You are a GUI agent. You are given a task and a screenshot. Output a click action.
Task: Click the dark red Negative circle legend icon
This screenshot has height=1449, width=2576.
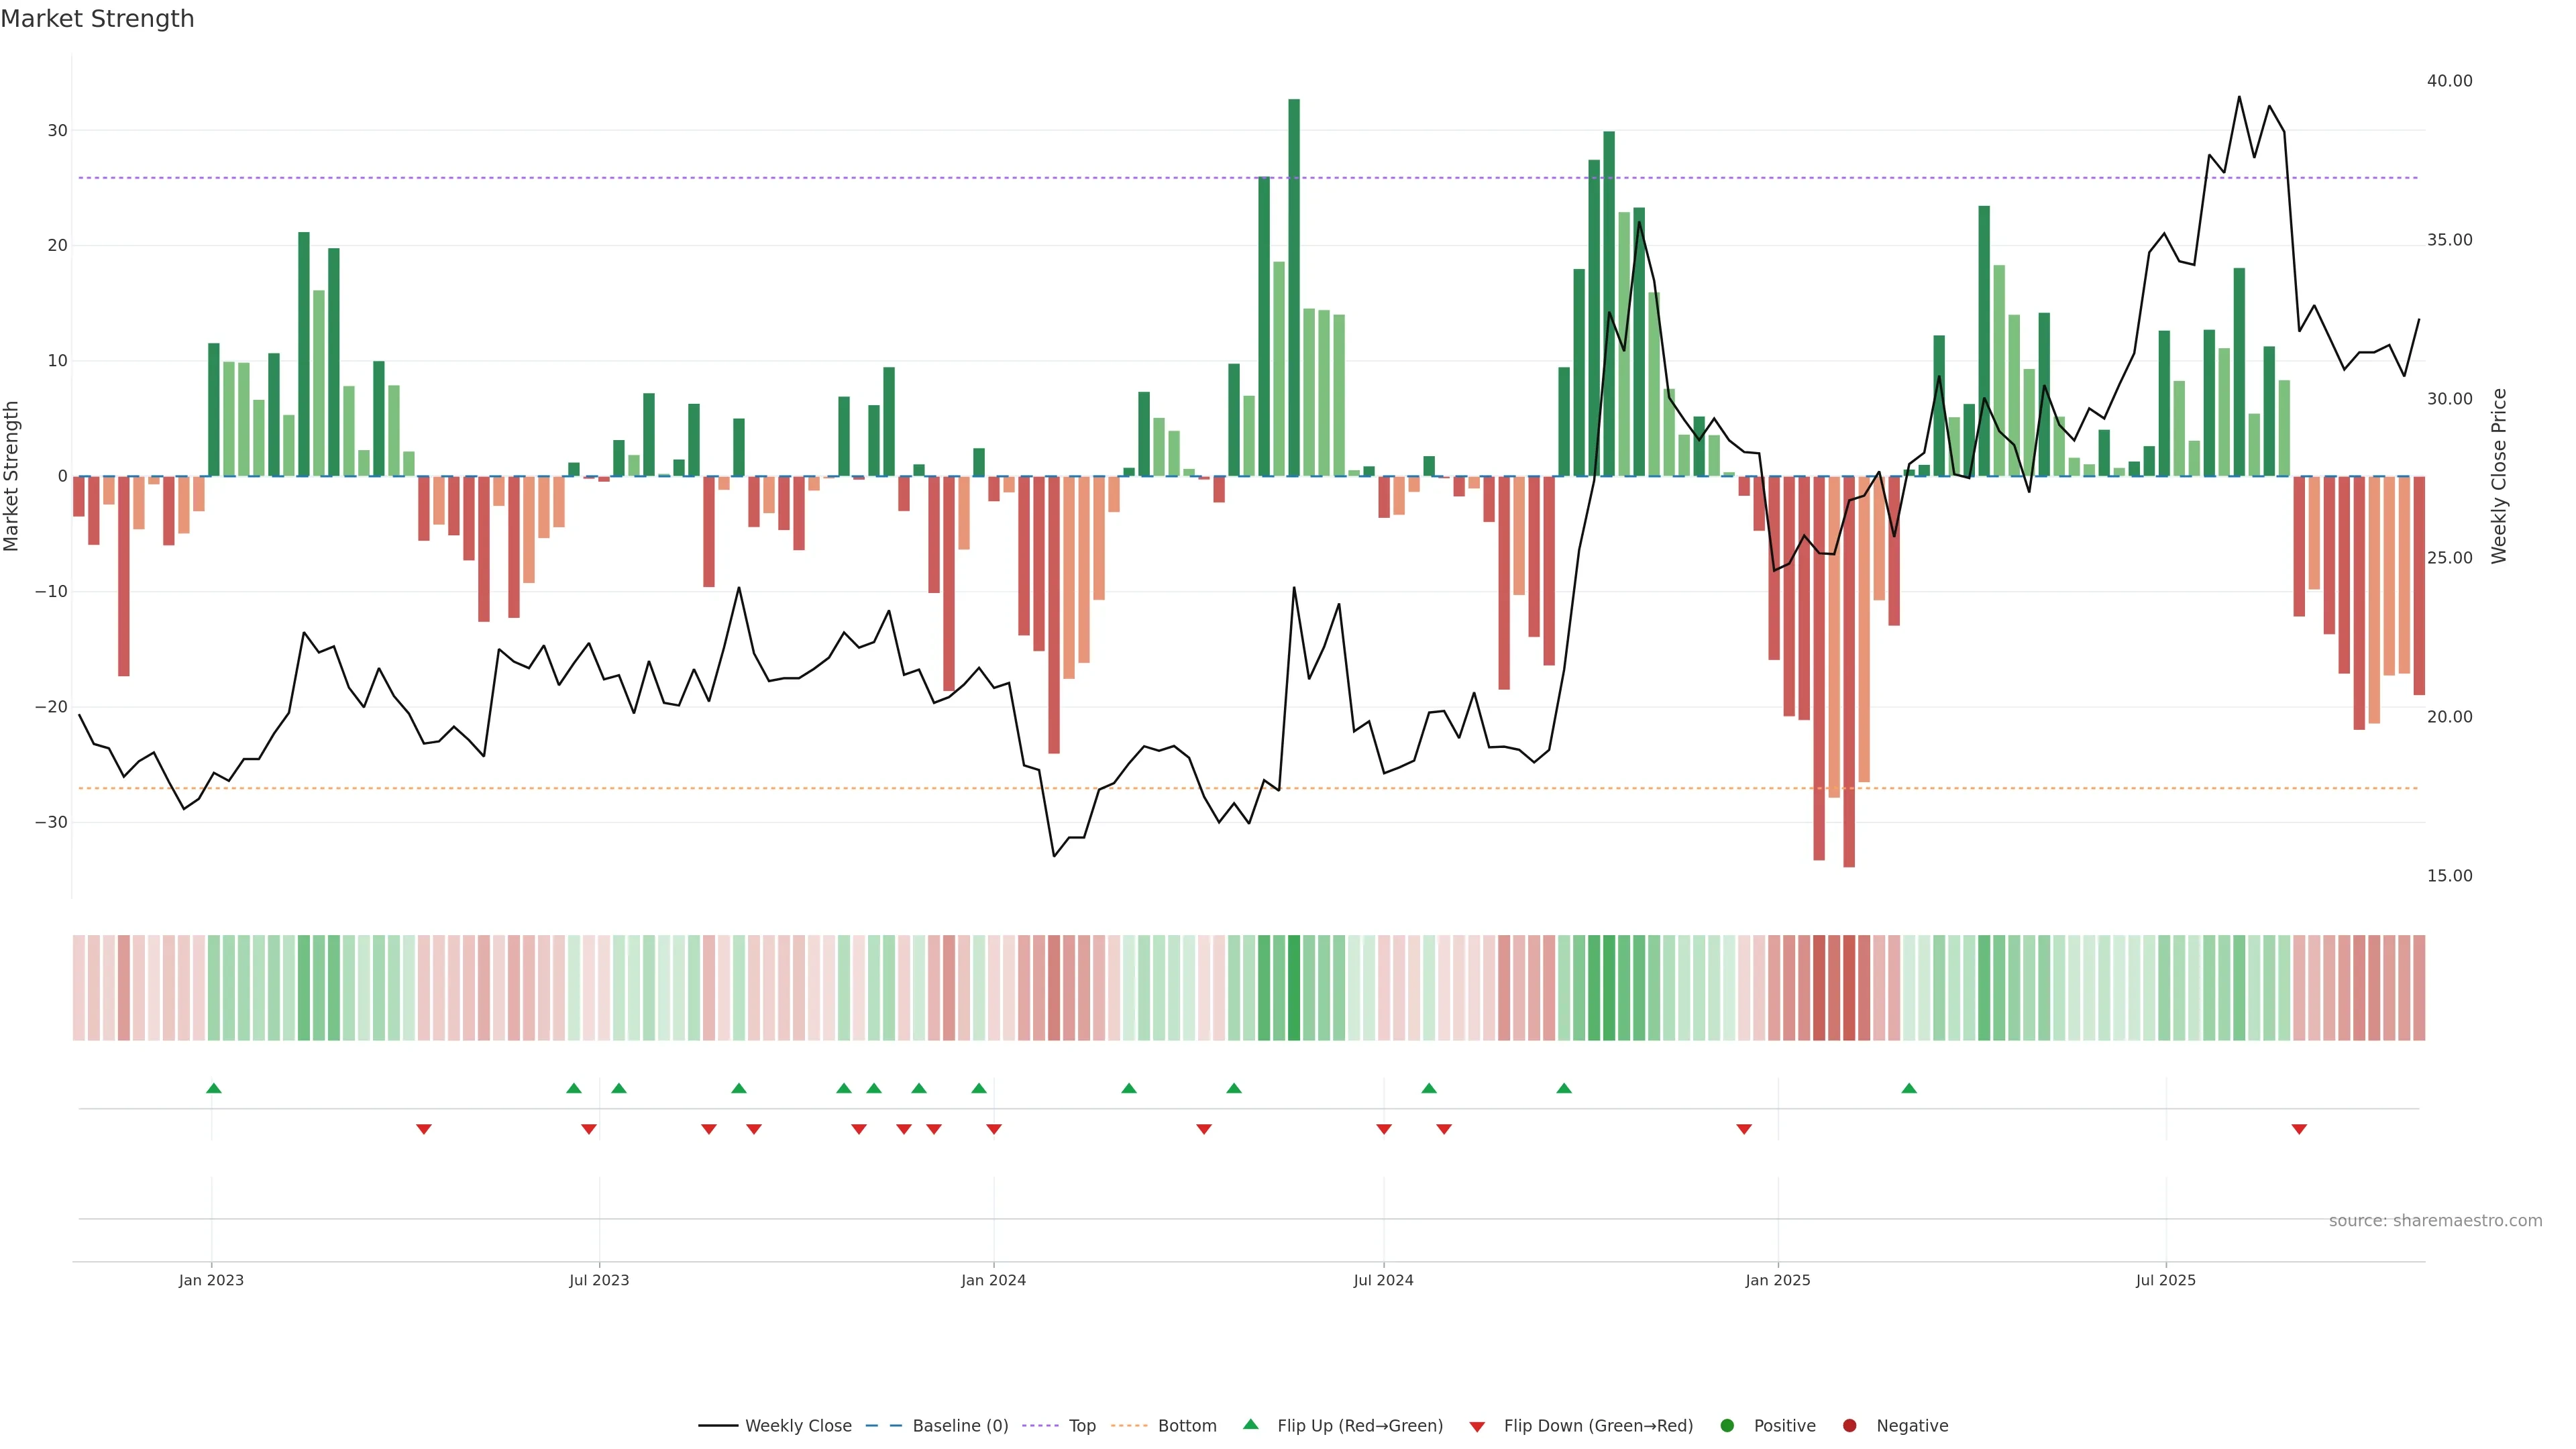pyautogui.click(x=1849, y=1426)
